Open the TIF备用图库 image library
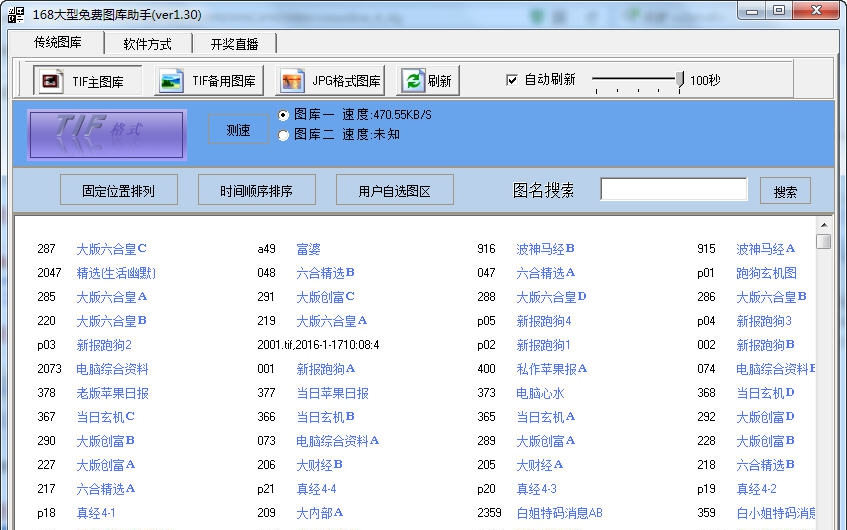 pos(209,81)
